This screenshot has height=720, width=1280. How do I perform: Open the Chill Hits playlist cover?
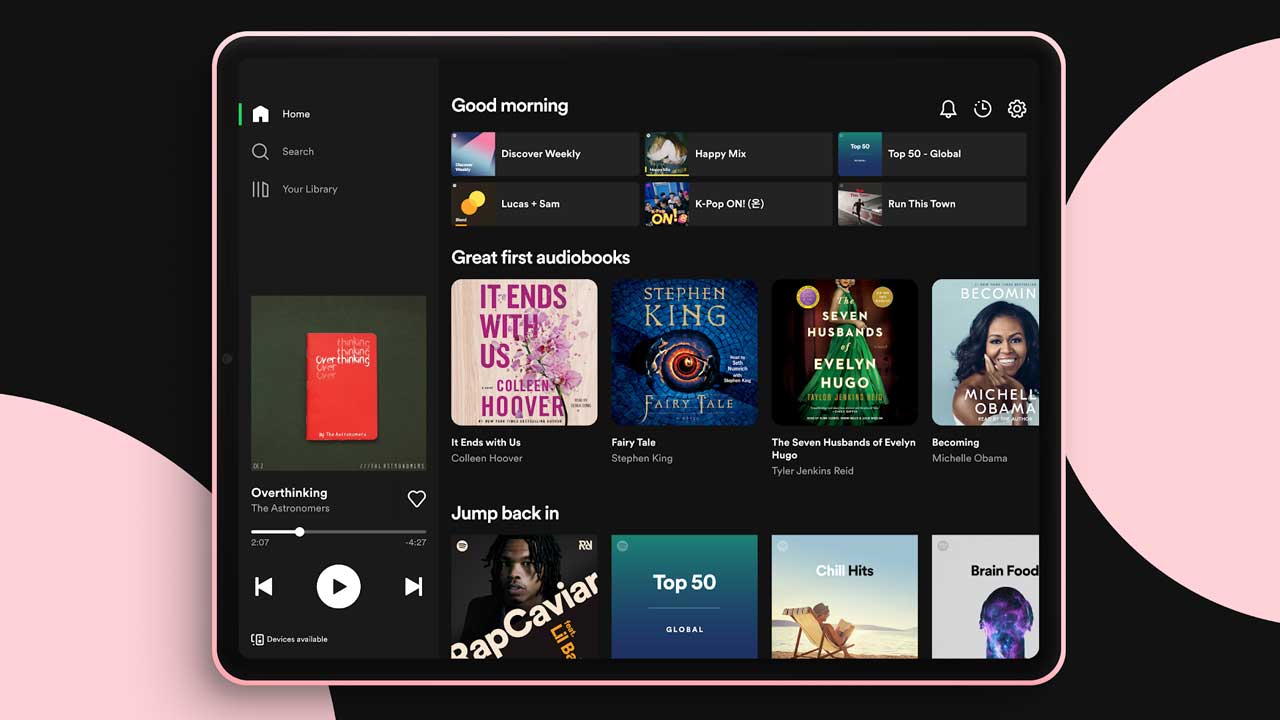pyautogui.click(x=845, y=597)
